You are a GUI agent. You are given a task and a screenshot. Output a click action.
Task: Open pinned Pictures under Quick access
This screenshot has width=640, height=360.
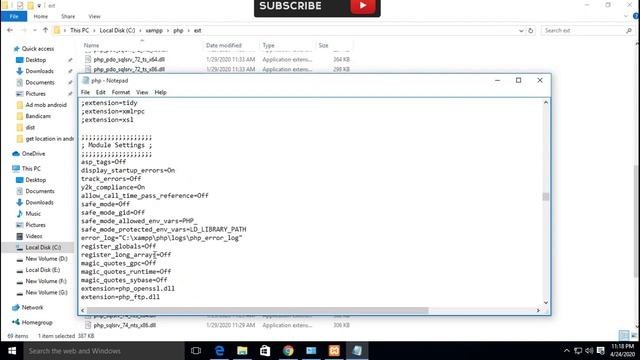(36, 93)
